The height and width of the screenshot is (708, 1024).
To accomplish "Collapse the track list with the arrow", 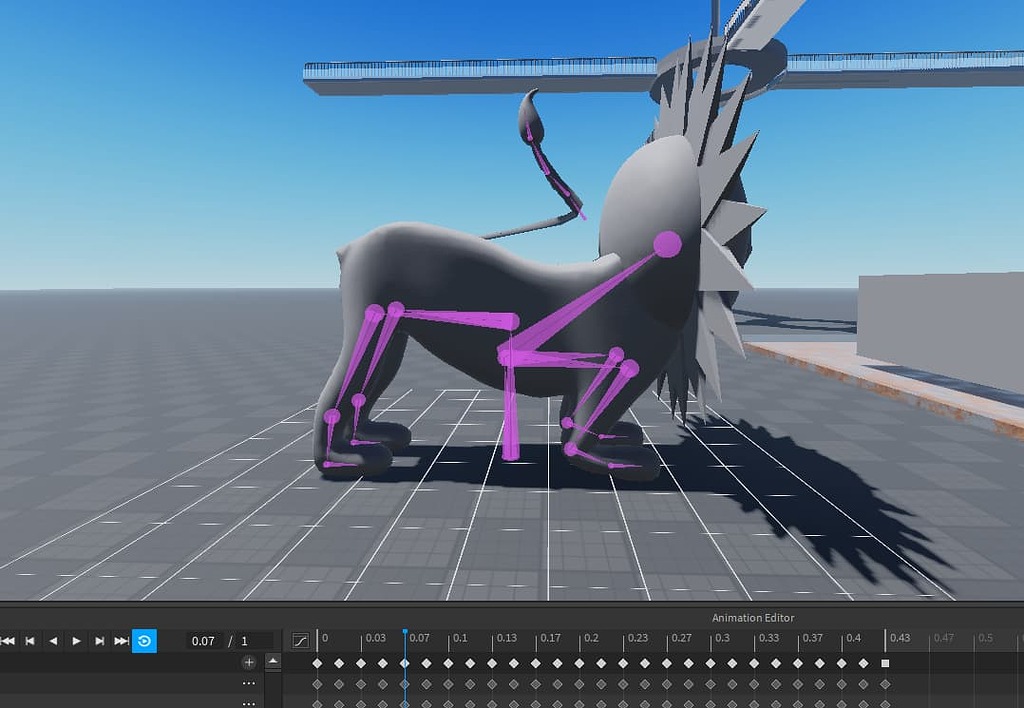I will click(273, 663).
